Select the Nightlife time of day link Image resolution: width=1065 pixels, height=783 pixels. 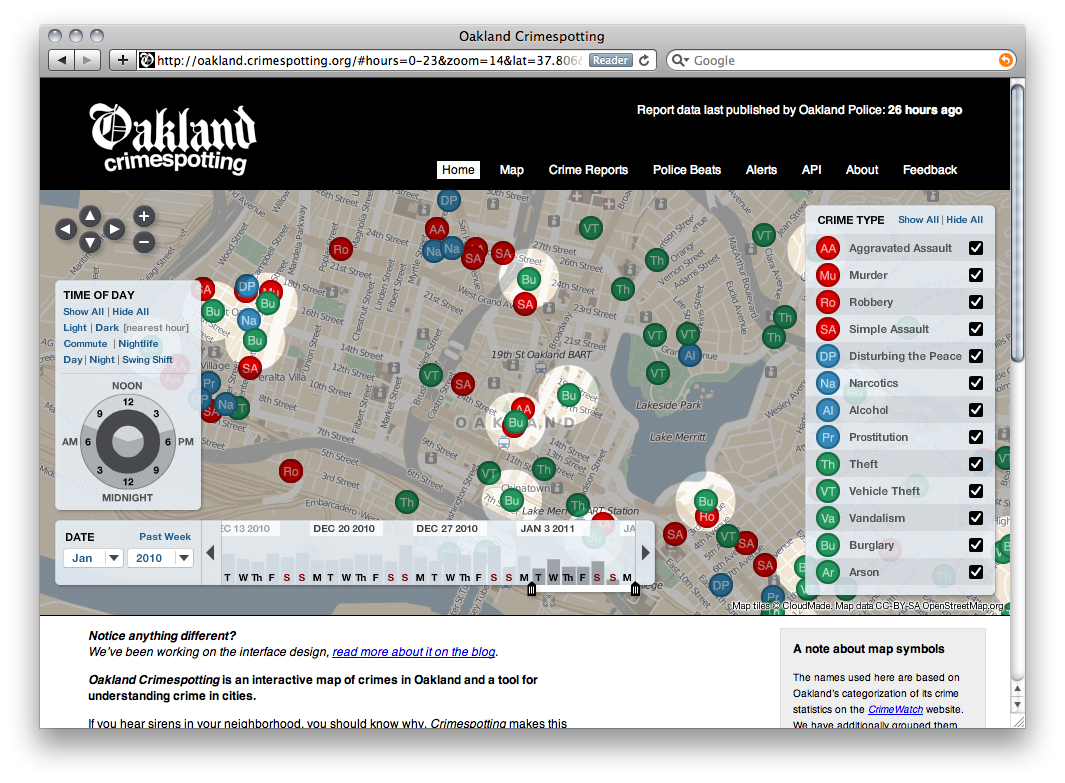coord(139,344)
